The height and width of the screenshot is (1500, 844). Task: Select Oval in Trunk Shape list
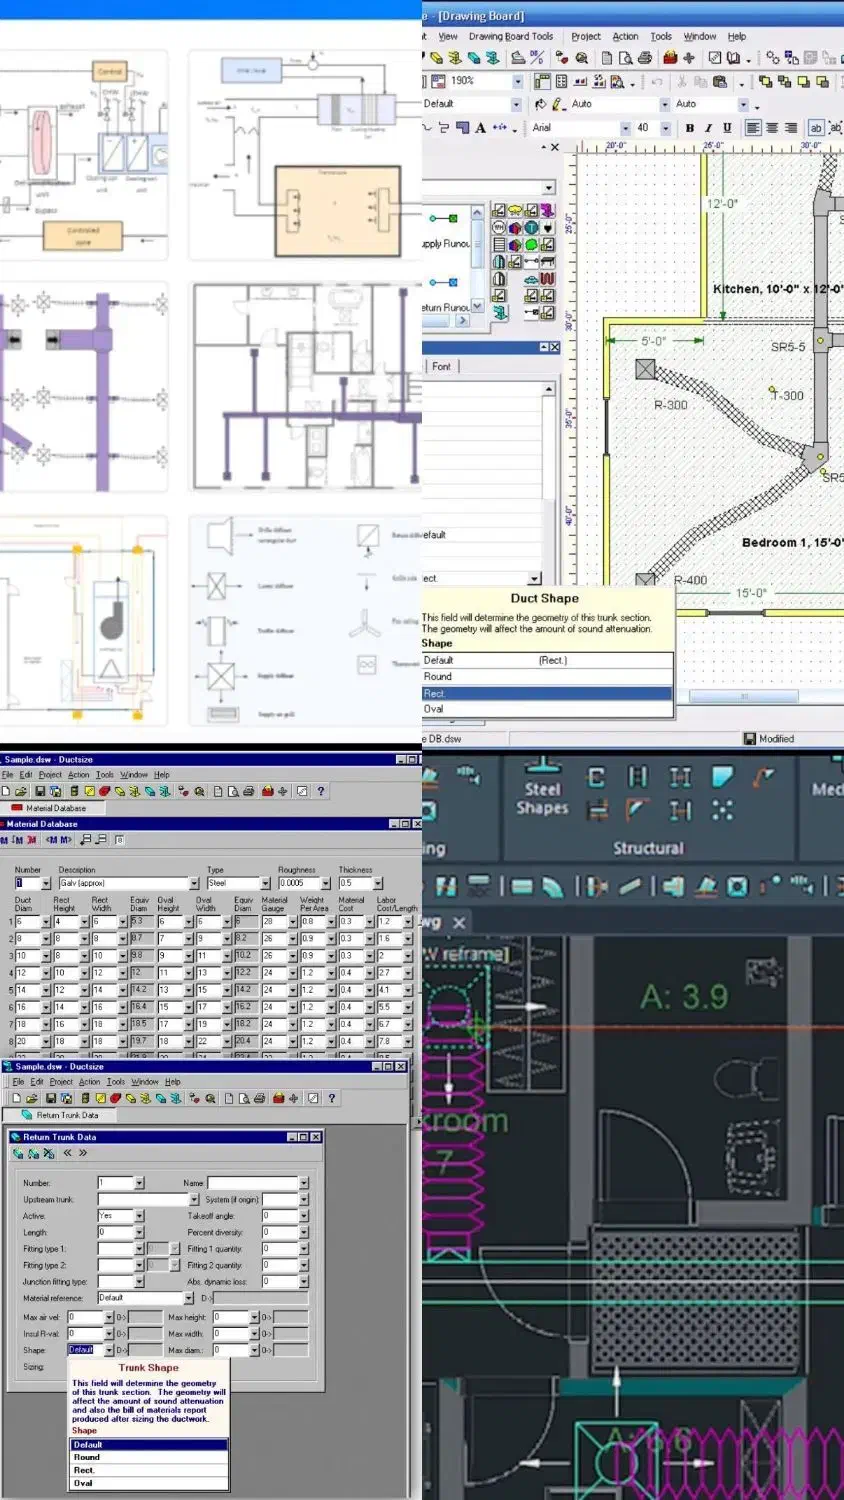(150, 1483)
